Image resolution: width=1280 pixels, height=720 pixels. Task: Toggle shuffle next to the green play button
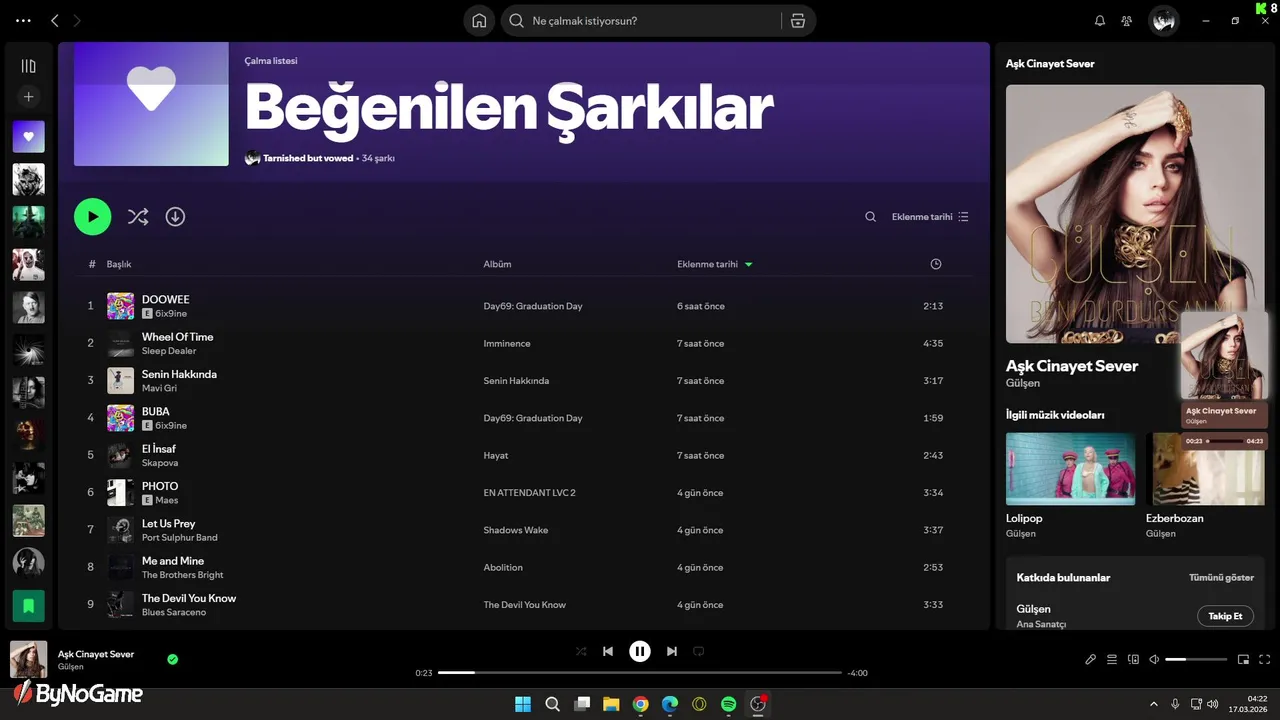[x=138, y=217]
